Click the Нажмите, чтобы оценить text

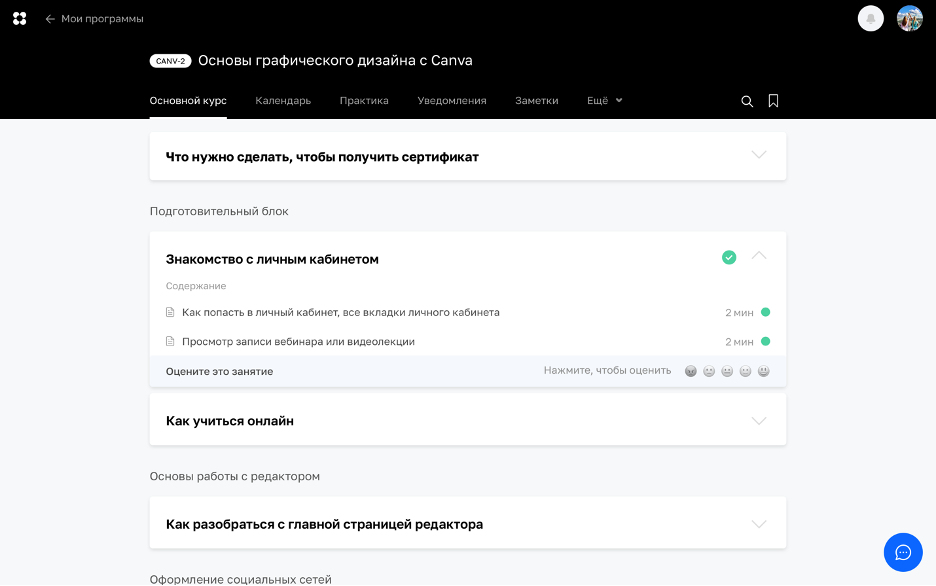pyautogui.click(x=607, y=371)
